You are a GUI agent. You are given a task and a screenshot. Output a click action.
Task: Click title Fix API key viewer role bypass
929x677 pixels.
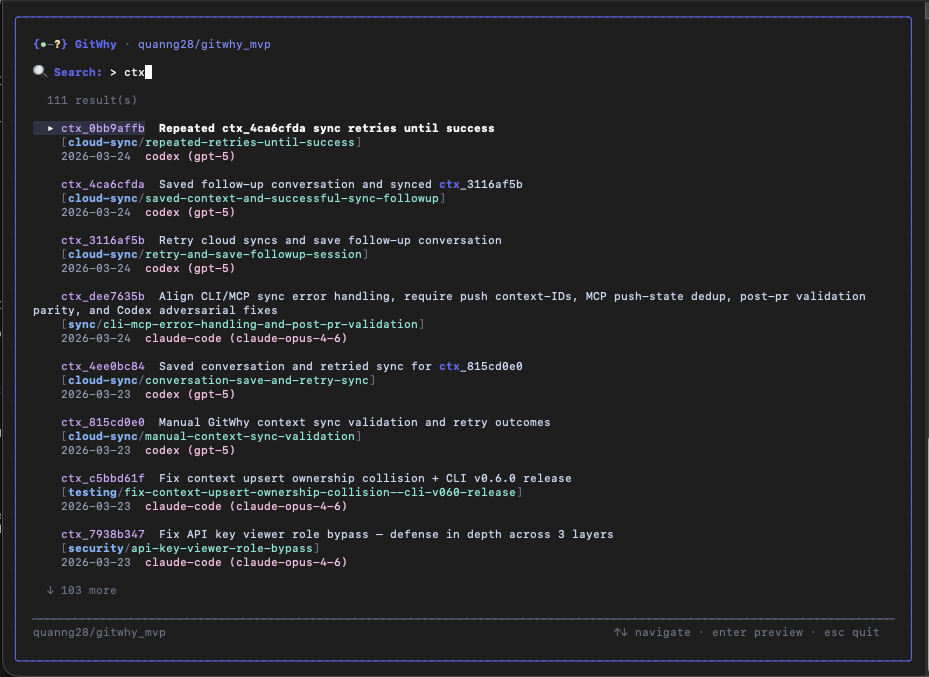(386, 534)
